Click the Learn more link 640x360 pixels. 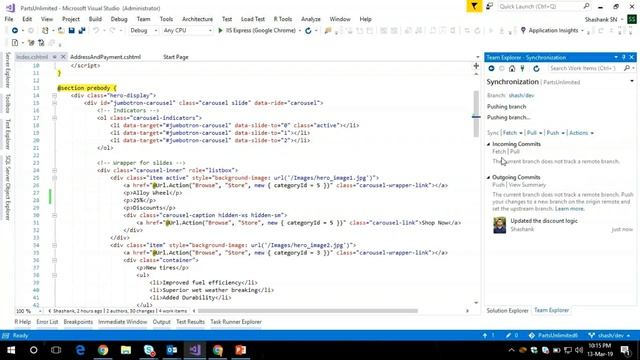pyautogui.click(x=569, y=209)
